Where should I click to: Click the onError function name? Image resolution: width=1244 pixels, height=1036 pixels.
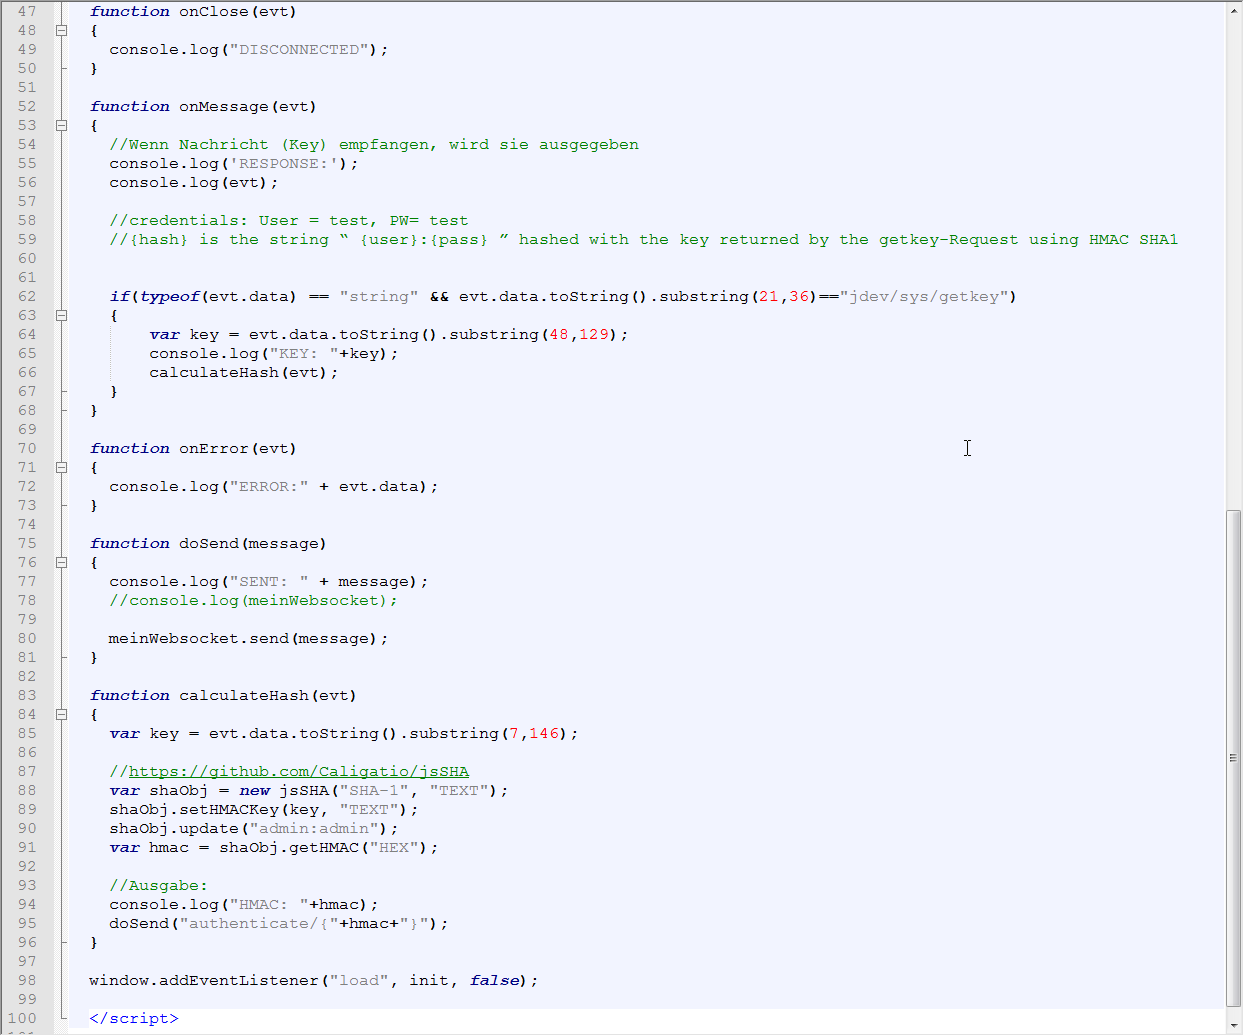214,448
